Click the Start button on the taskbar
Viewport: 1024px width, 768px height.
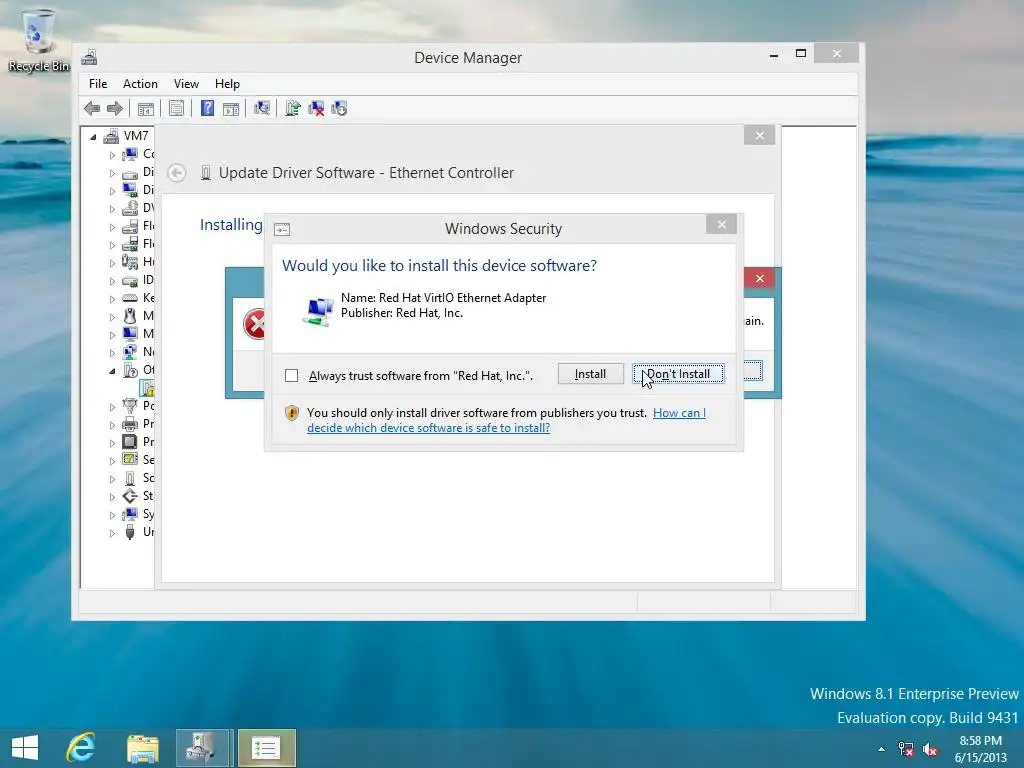(x=25, y=748)
